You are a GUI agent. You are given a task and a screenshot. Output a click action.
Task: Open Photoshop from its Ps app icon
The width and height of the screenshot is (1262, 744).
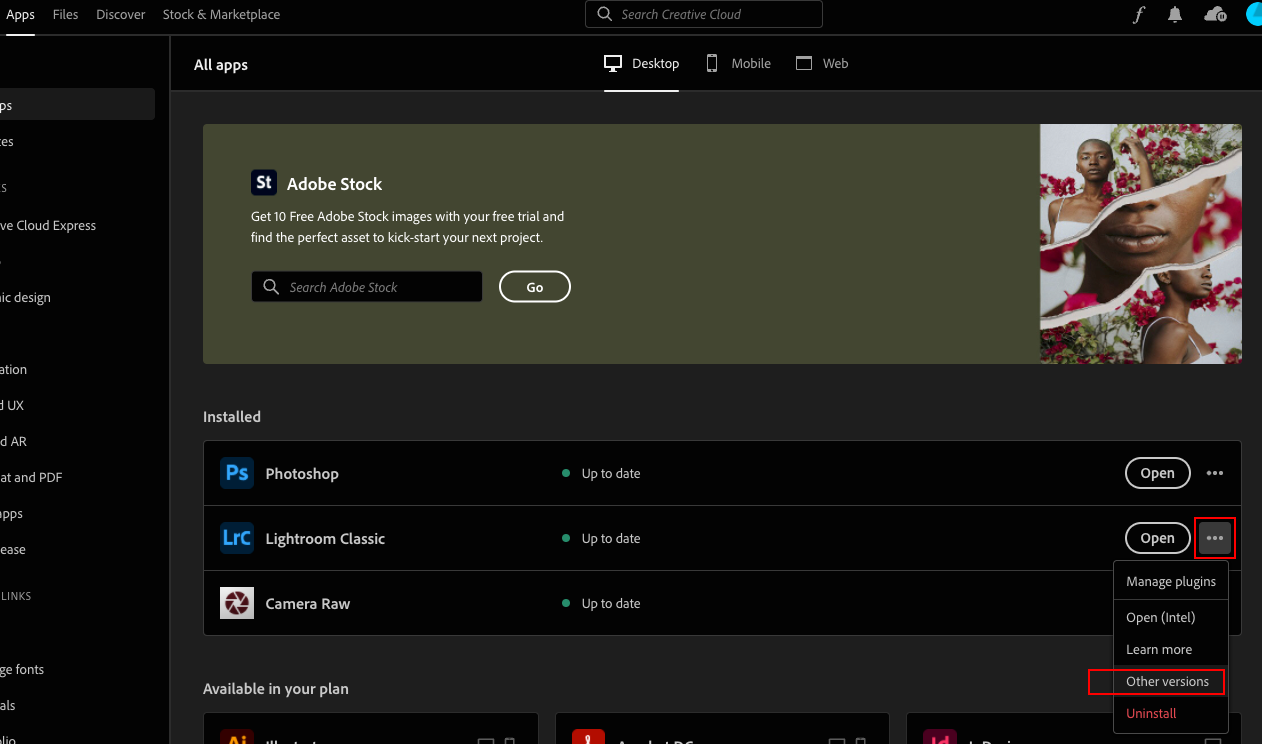point(237,473)
